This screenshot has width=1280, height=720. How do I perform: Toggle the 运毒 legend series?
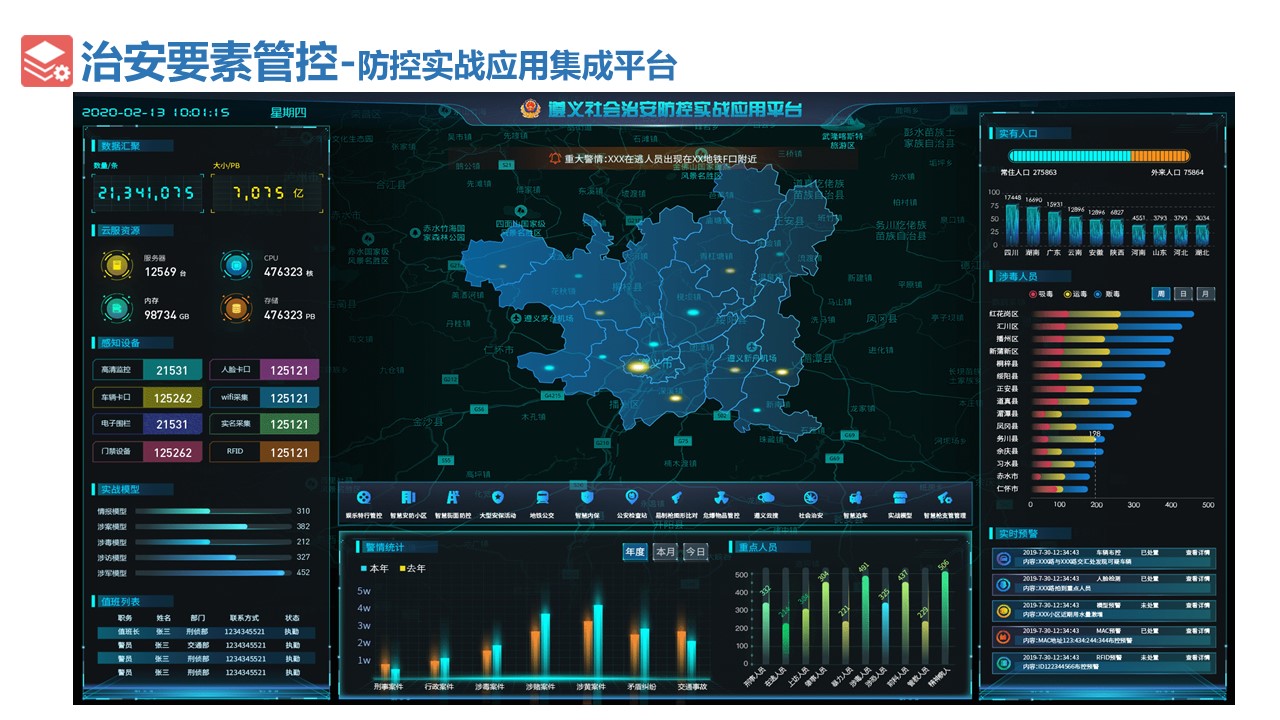(1076, 294)
